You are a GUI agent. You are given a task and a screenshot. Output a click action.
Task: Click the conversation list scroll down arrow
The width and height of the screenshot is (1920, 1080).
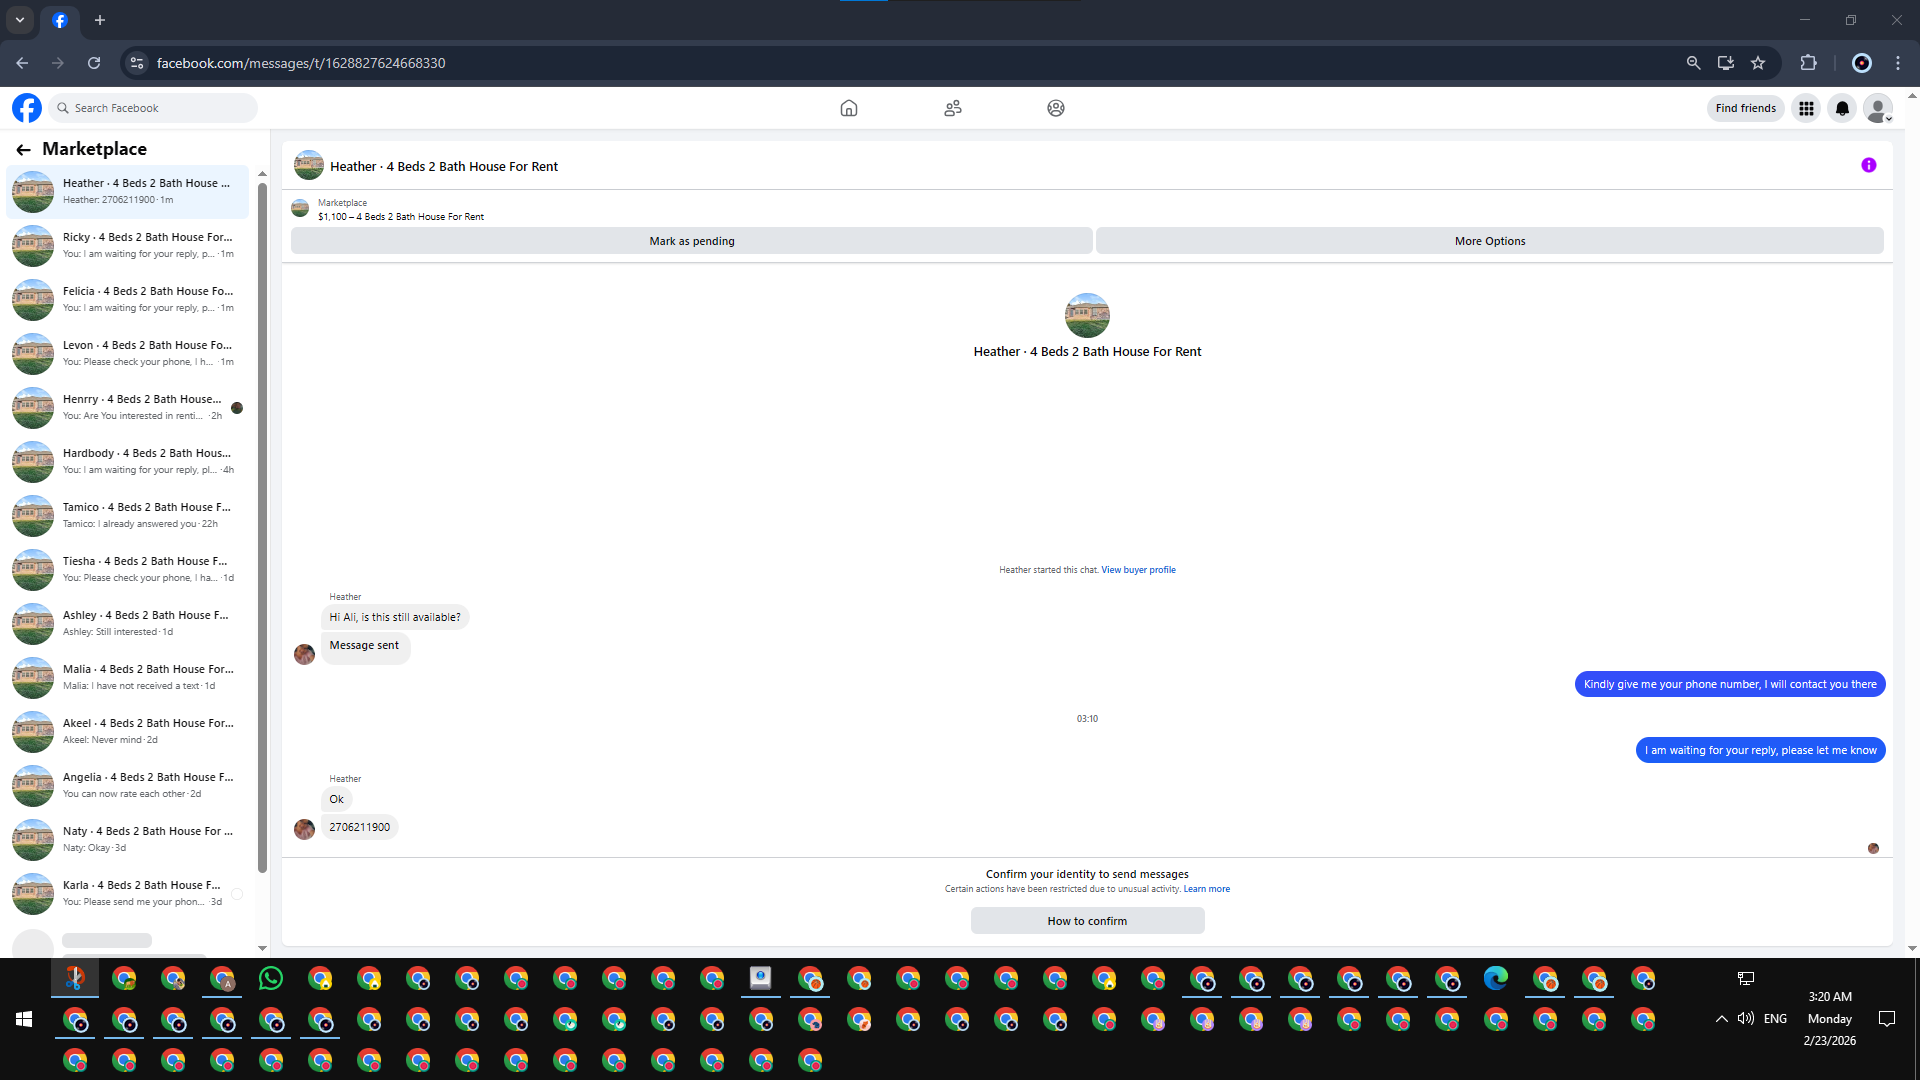click(262, 948)
